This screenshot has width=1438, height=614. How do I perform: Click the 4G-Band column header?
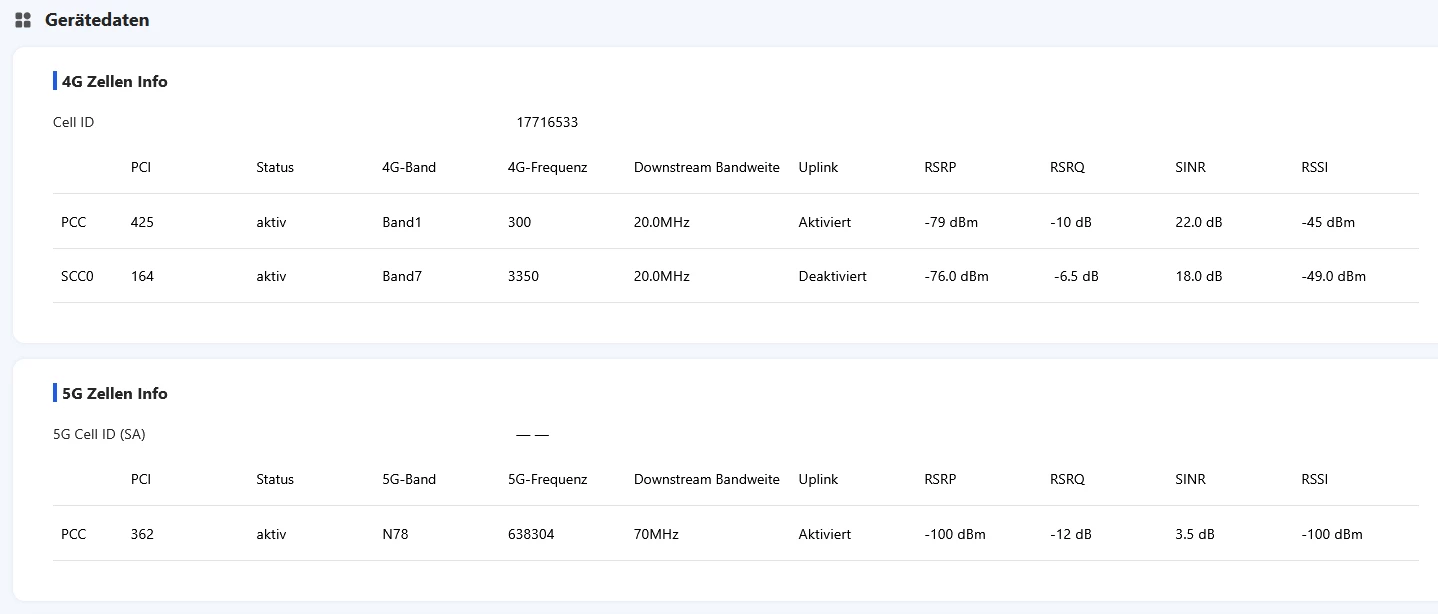point(409,168)
